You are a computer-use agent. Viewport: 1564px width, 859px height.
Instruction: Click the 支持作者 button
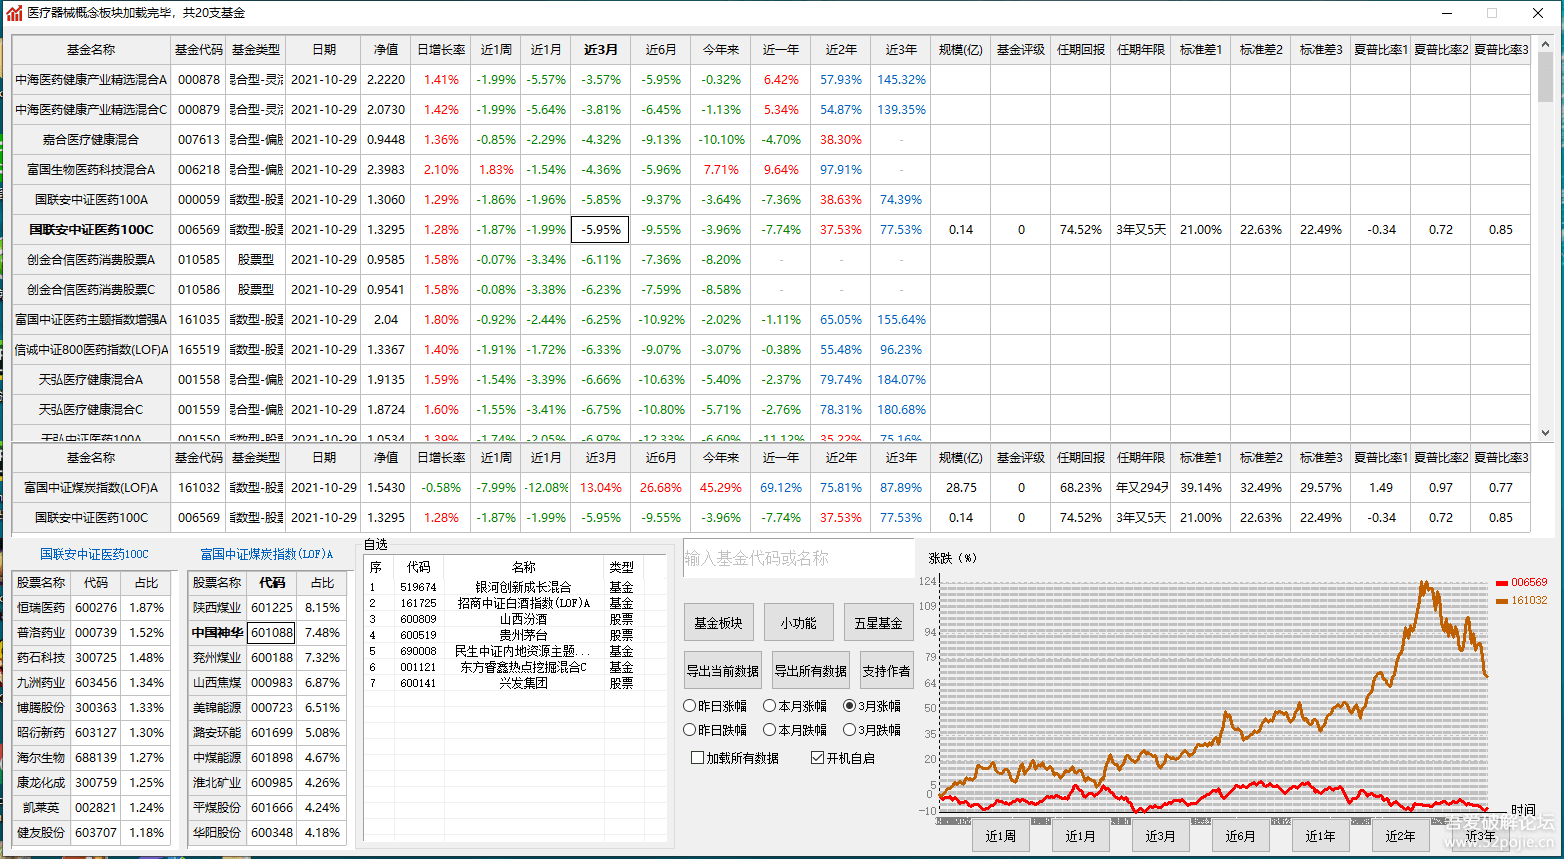pos(886,671)
